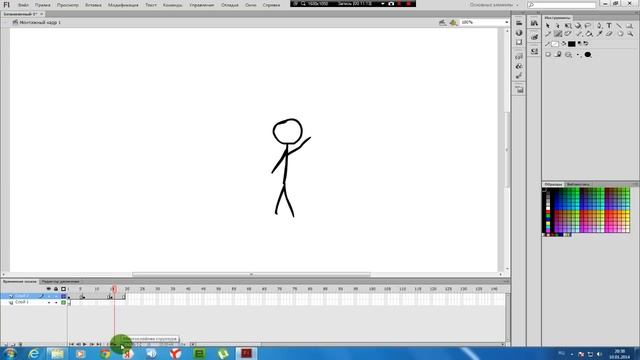Toggle outline view for Слой 2
The height and width of the screenshot is (360, 640).
63,296
